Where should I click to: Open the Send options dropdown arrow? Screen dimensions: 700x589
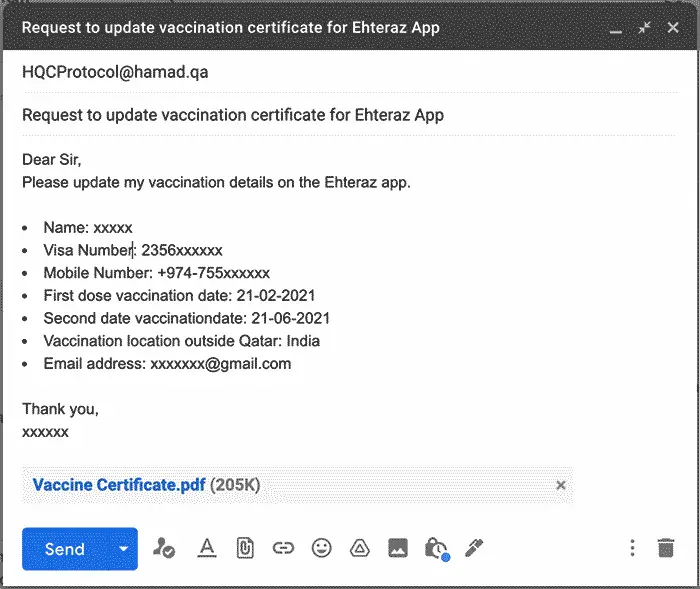124,549
